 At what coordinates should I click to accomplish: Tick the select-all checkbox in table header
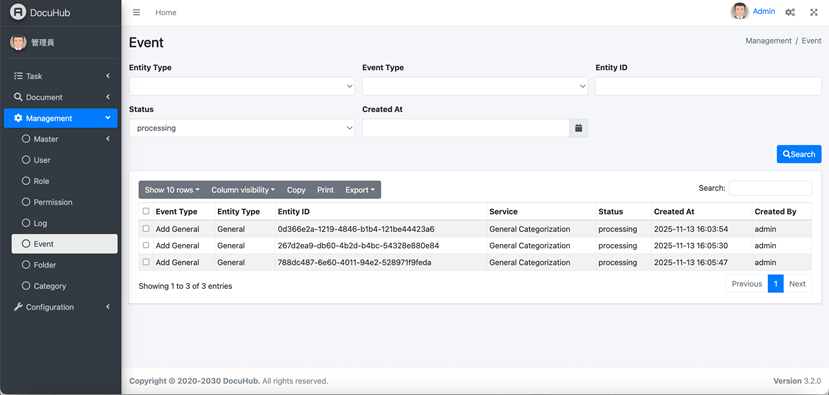pos(146,212)
